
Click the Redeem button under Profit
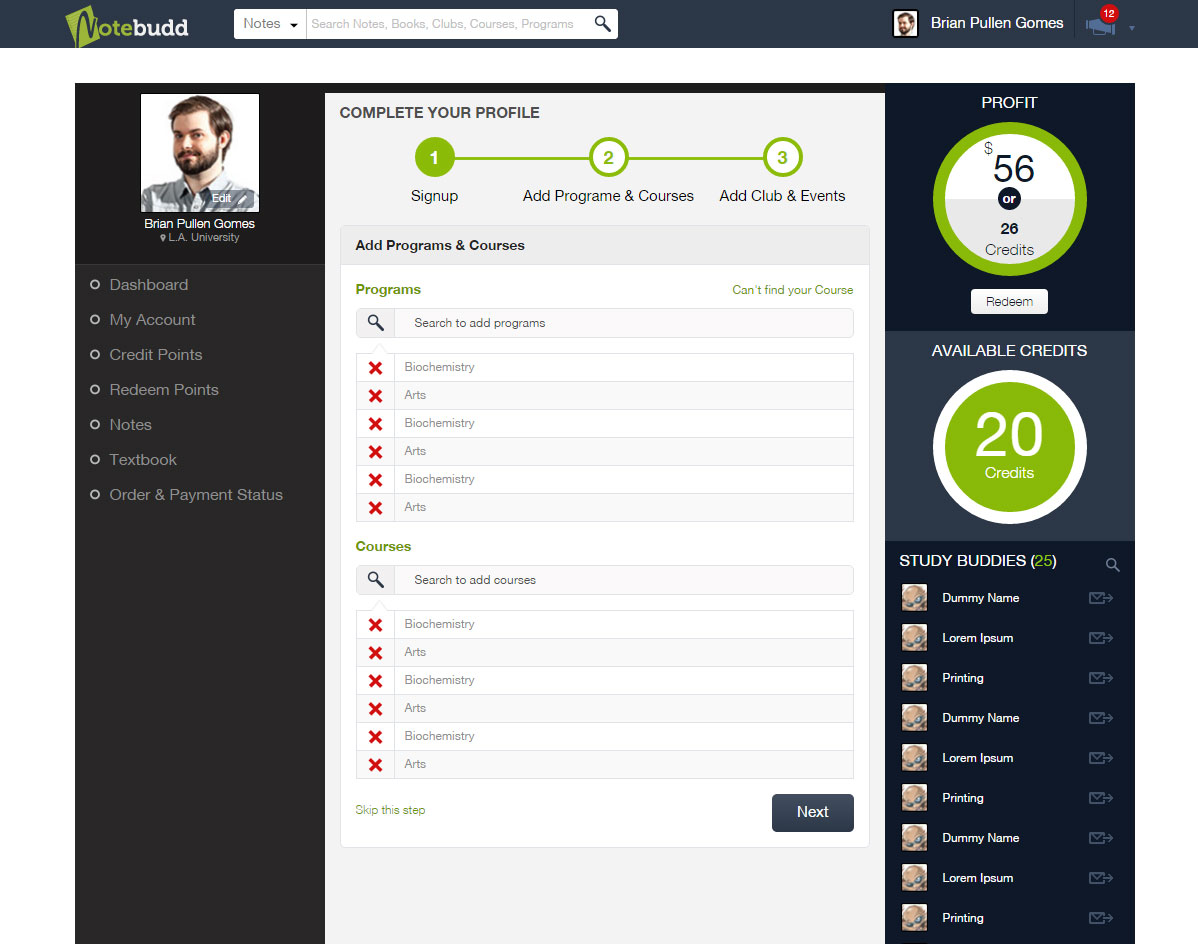click(x=1009, y=302)
